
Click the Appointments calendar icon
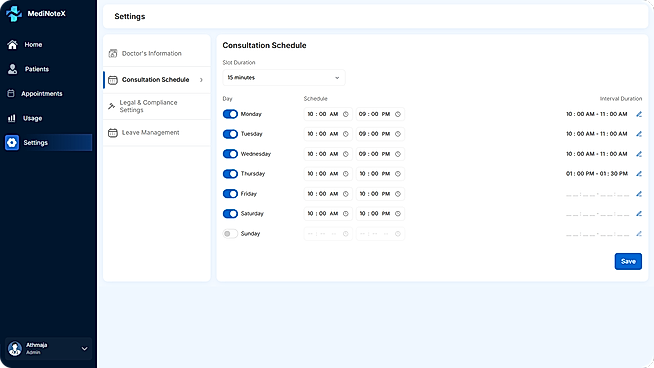[x=11, y=93]
